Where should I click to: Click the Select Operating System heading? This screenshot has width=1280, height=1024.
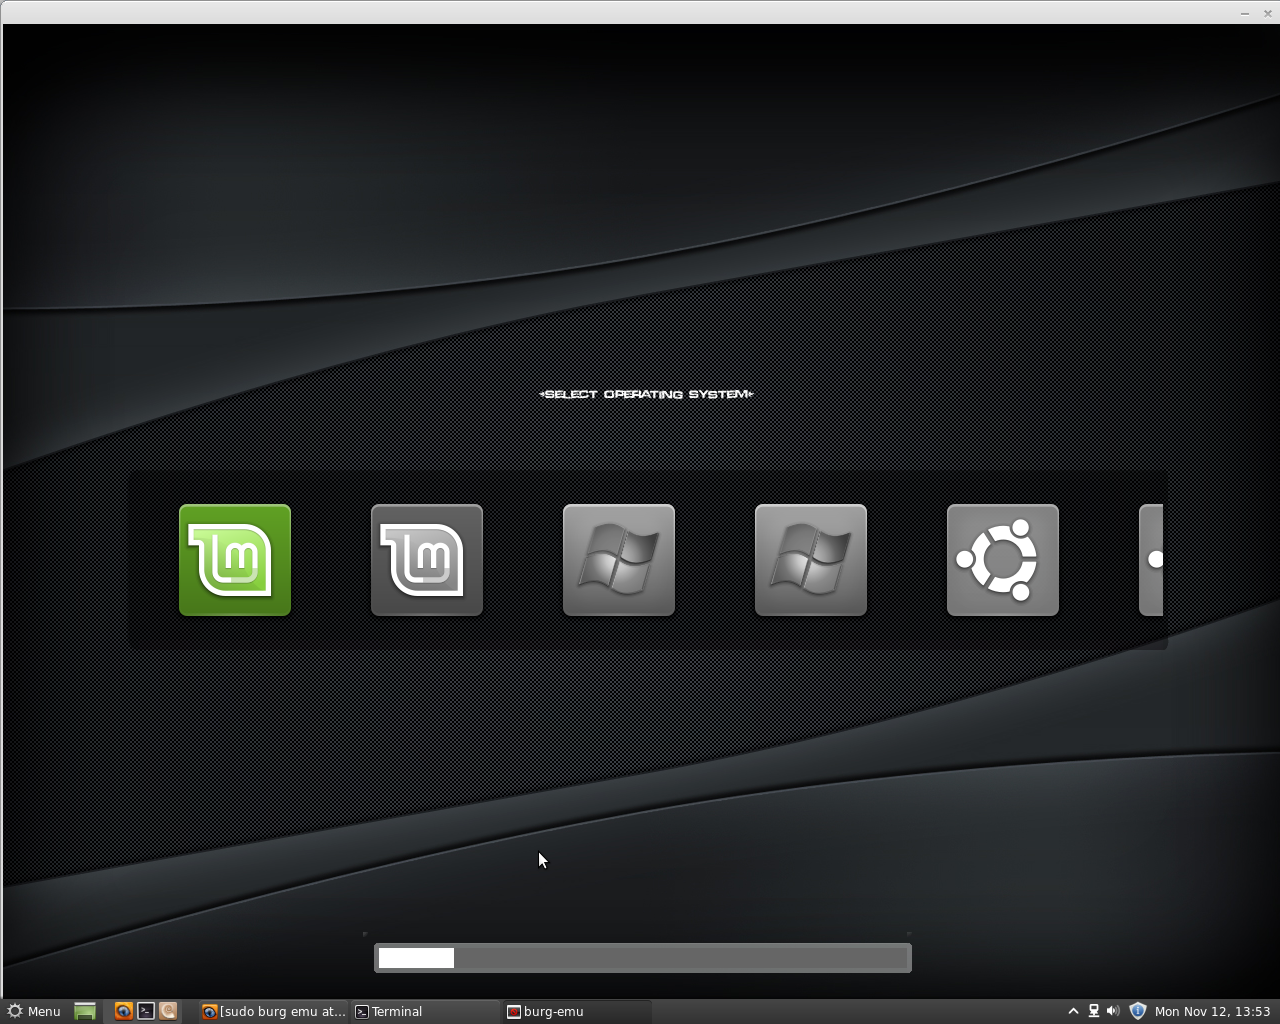click(x=646, y=394)
